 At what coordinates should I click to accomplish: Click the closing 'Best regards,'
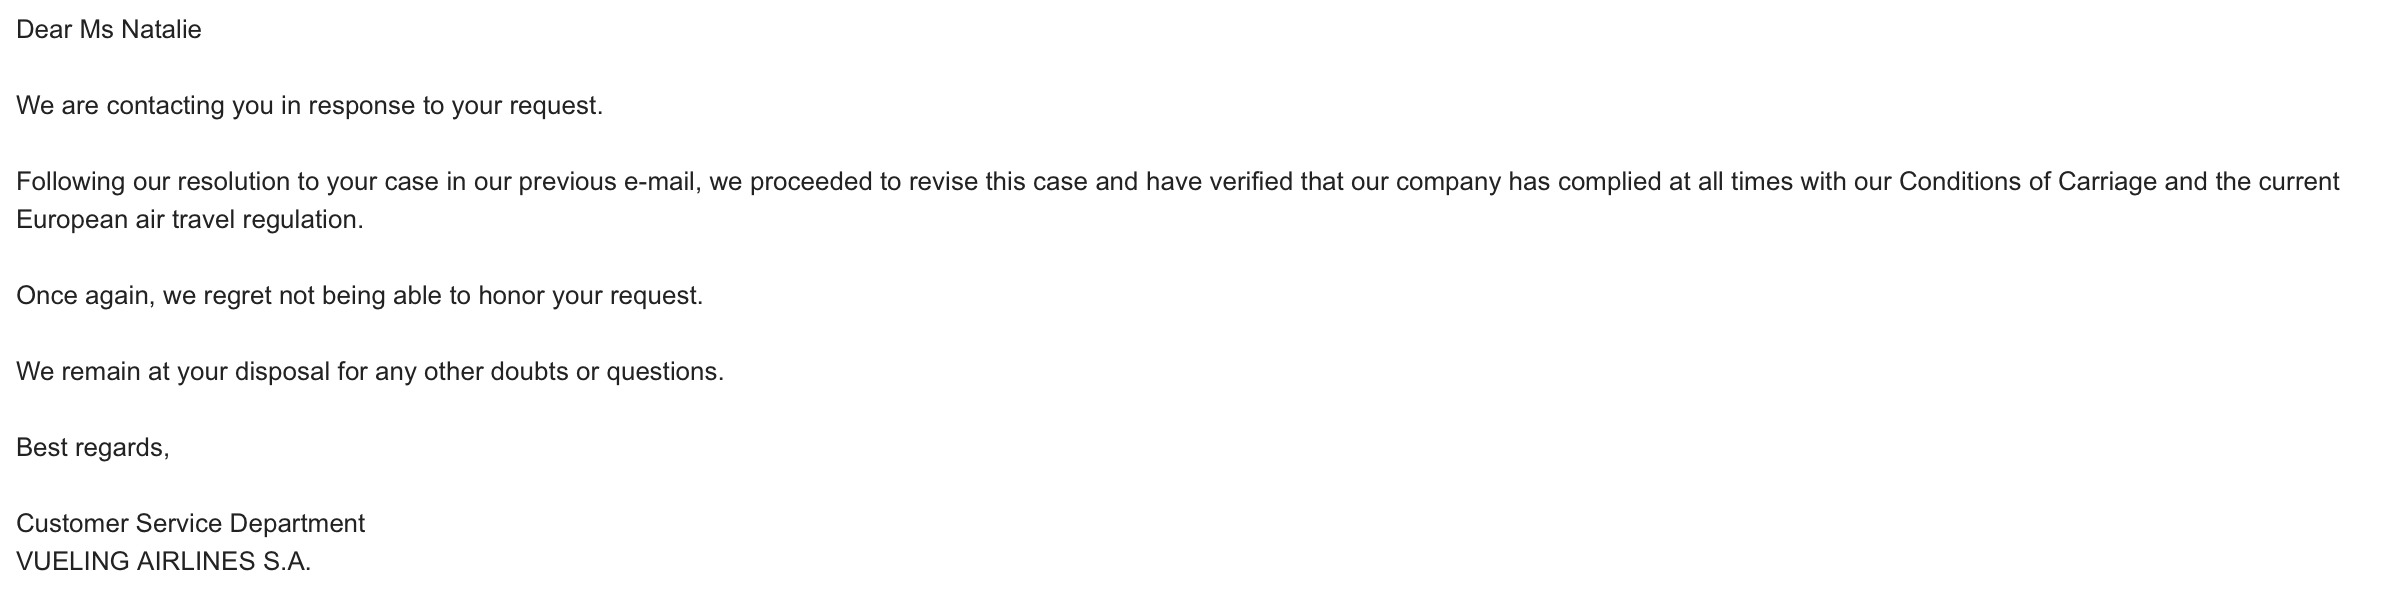point(93,448)
